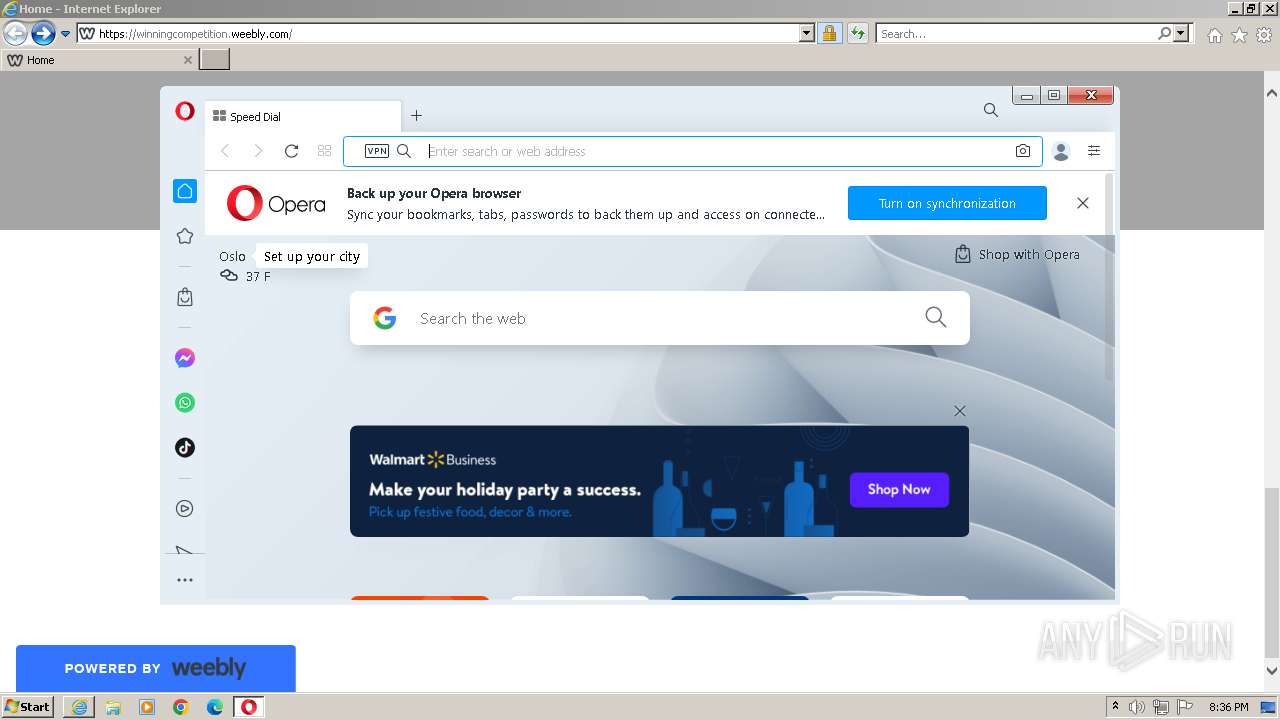Click the IE search box
The image size is (1280, 720).
point(1017,33)
